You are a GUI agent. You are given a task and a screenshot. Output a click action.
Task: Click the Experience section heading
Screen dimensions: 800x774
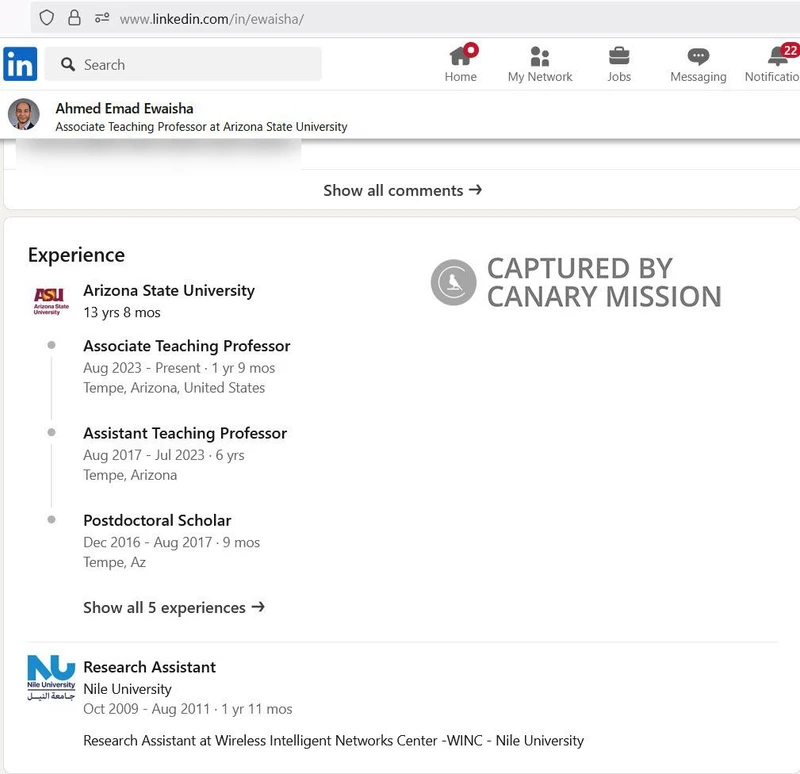[77, 255]
